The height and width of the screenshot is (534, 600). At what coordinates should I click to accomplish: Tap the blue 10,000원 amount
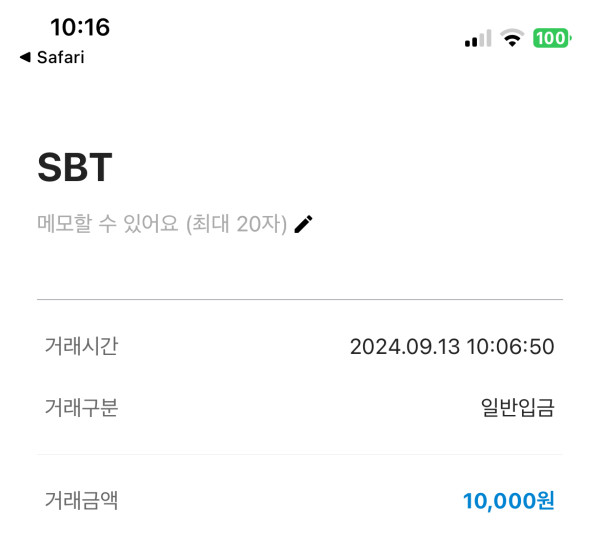[x=508, y=500]
